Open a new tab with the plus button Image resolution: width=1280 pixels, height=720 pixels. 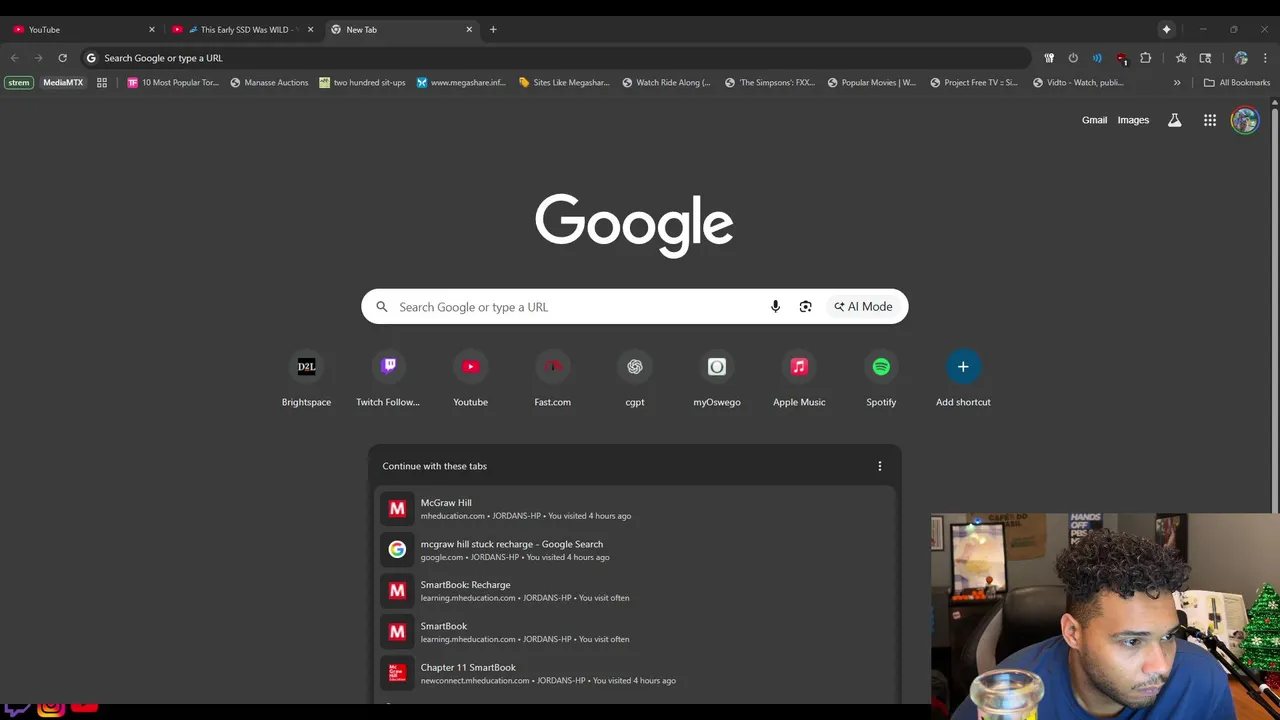(493, 30)
